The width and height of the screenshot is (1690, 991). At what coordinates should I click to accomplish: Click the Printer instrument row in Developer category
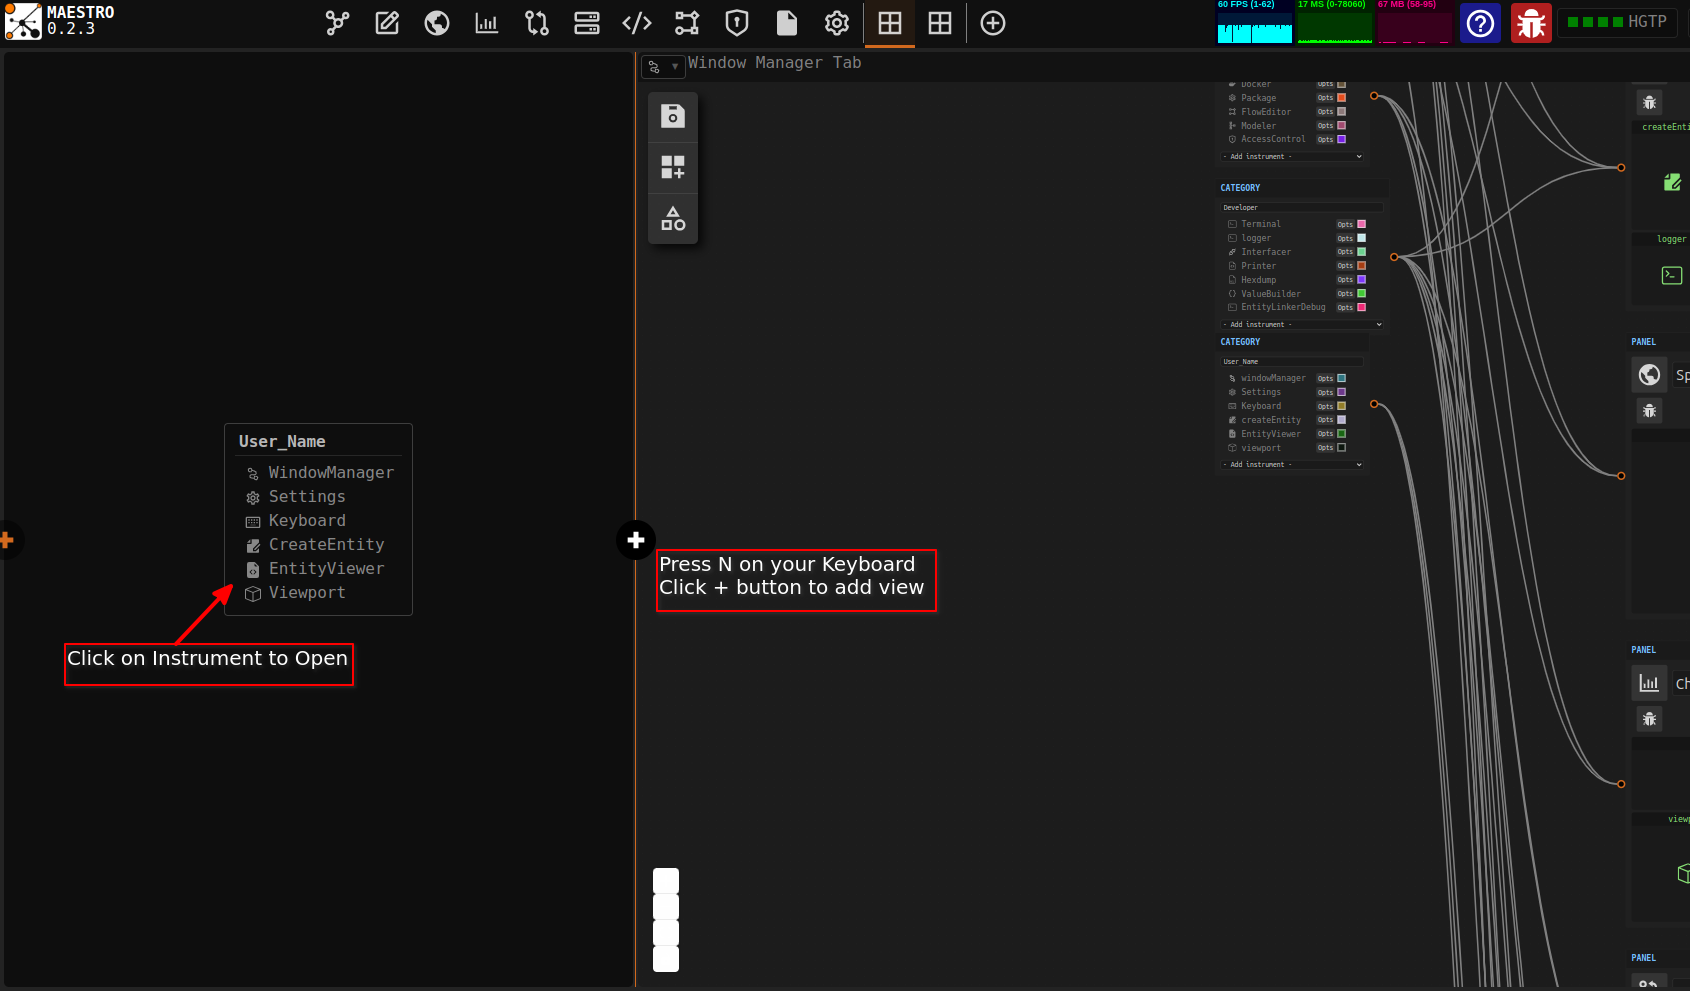click(x=1296, y=266)
